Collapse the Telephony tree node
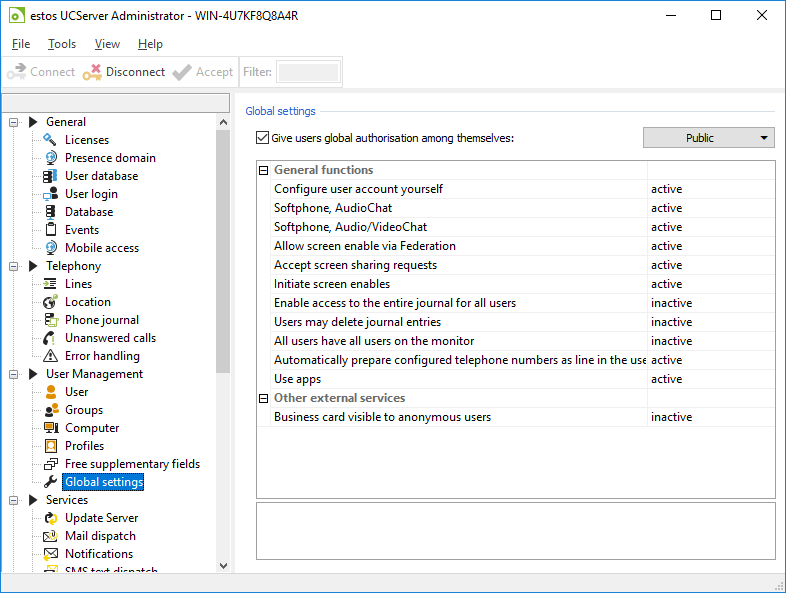The height and width of the screenshot is (593, 786). (x=15, y=266)
